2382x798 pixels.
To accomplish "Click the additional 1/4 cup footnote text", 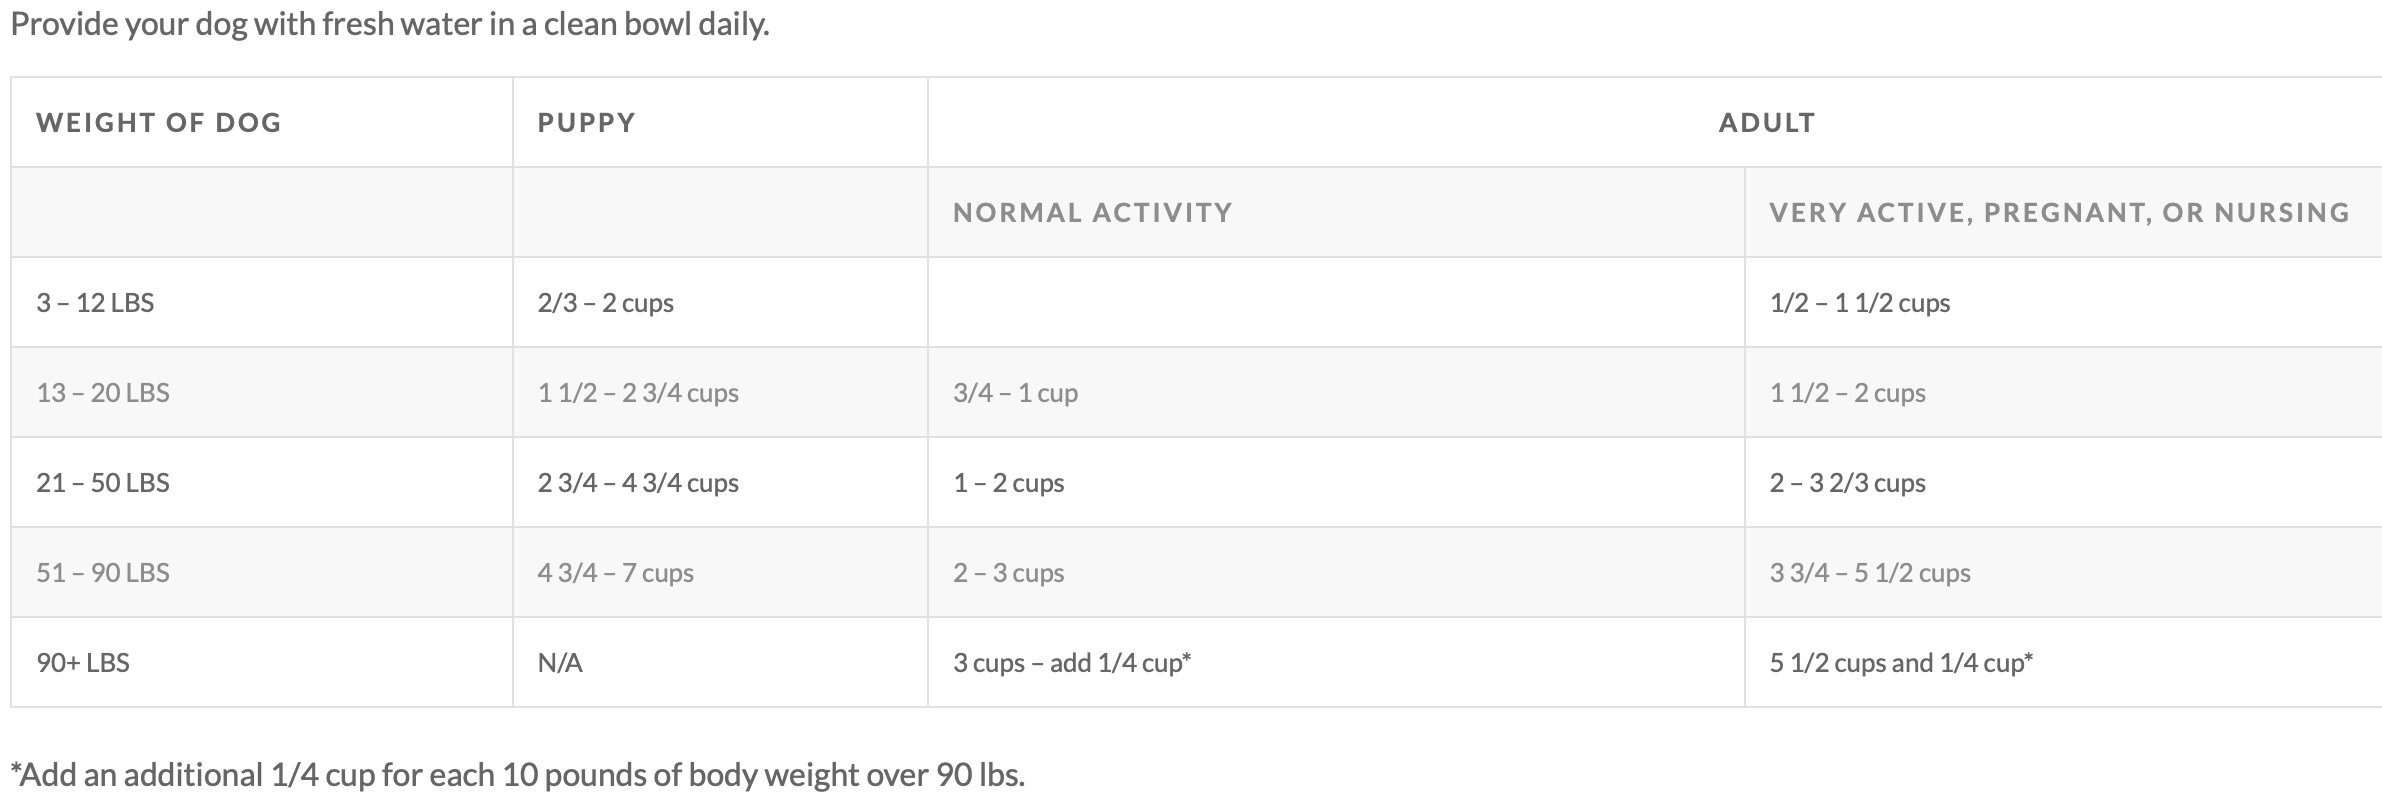I will (x=517, y=774).
